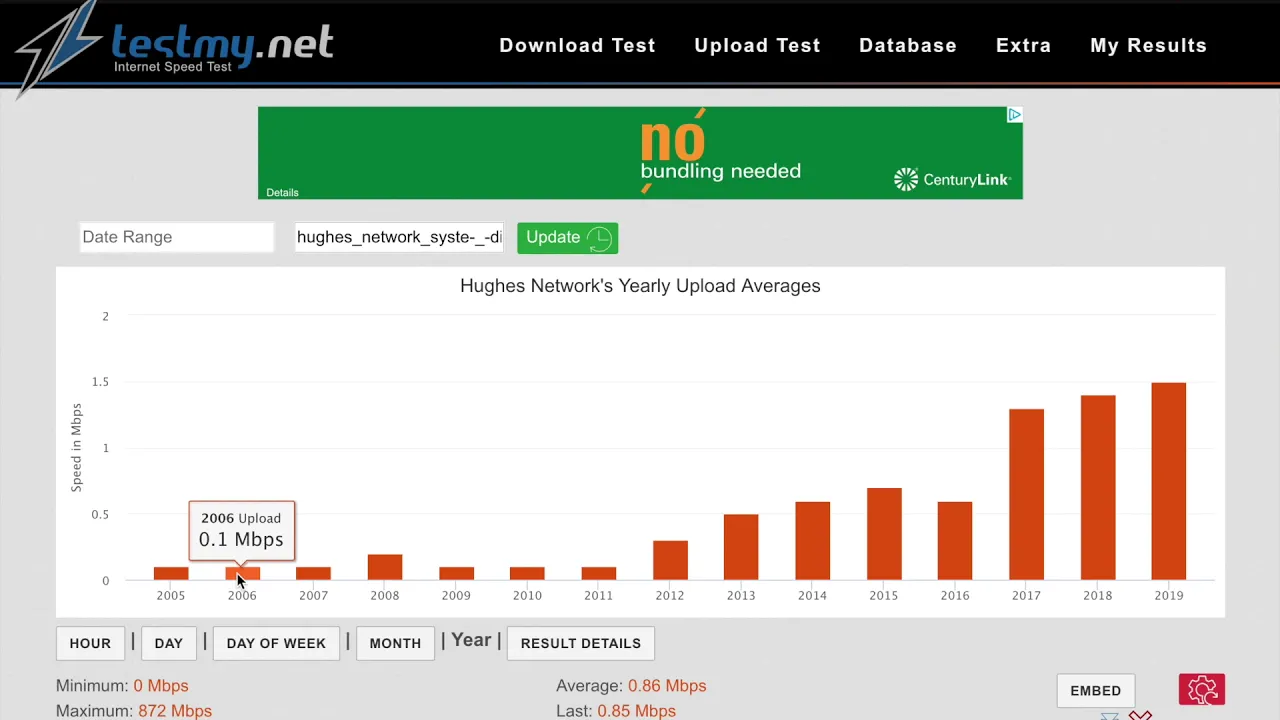Viewport: 1280px width, 720px height.
Task: Select the Year view label
Action: click(x=471, y=640)
